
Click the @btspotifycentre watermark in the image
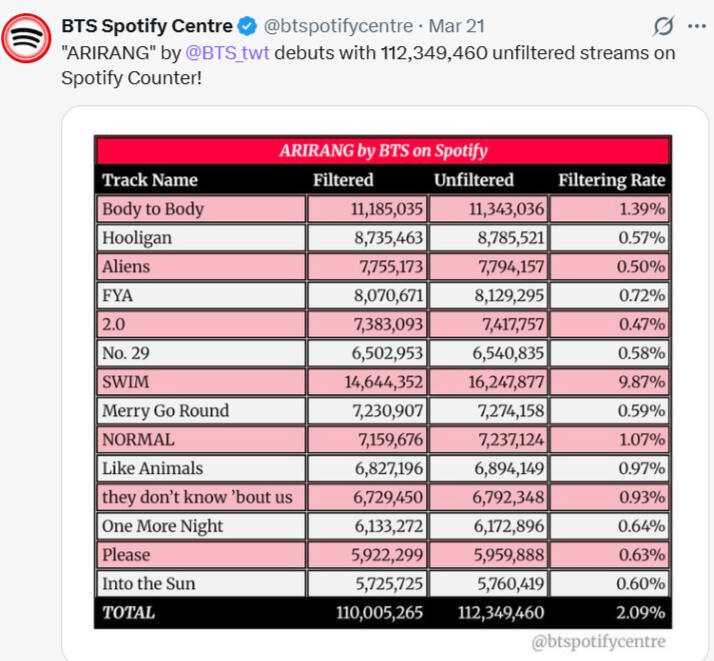pyautogui.click(x=597, y=641)
